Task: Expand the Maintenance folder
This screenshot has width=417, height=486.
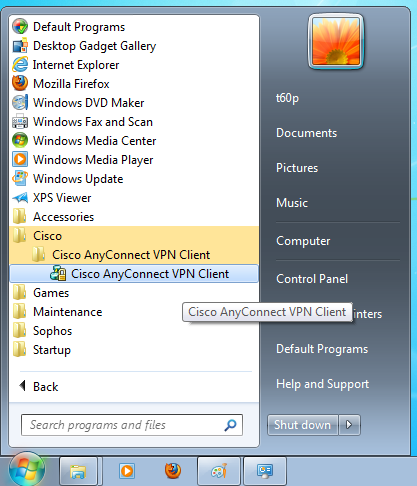Action: pyautogui.click(x=134, y=312)
